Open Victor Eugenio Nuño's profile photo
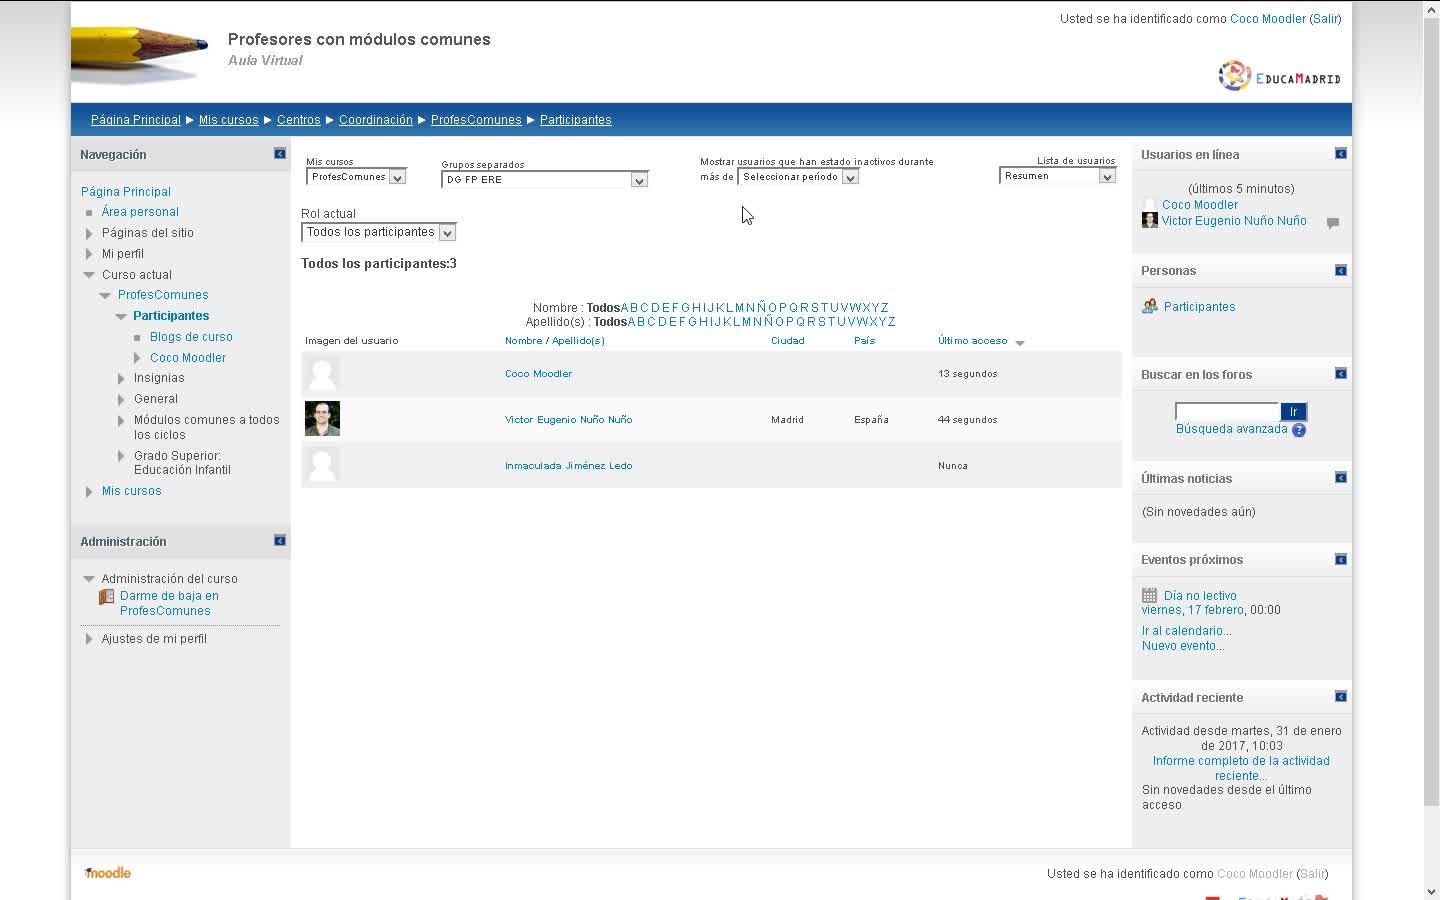 pos(322,418)
